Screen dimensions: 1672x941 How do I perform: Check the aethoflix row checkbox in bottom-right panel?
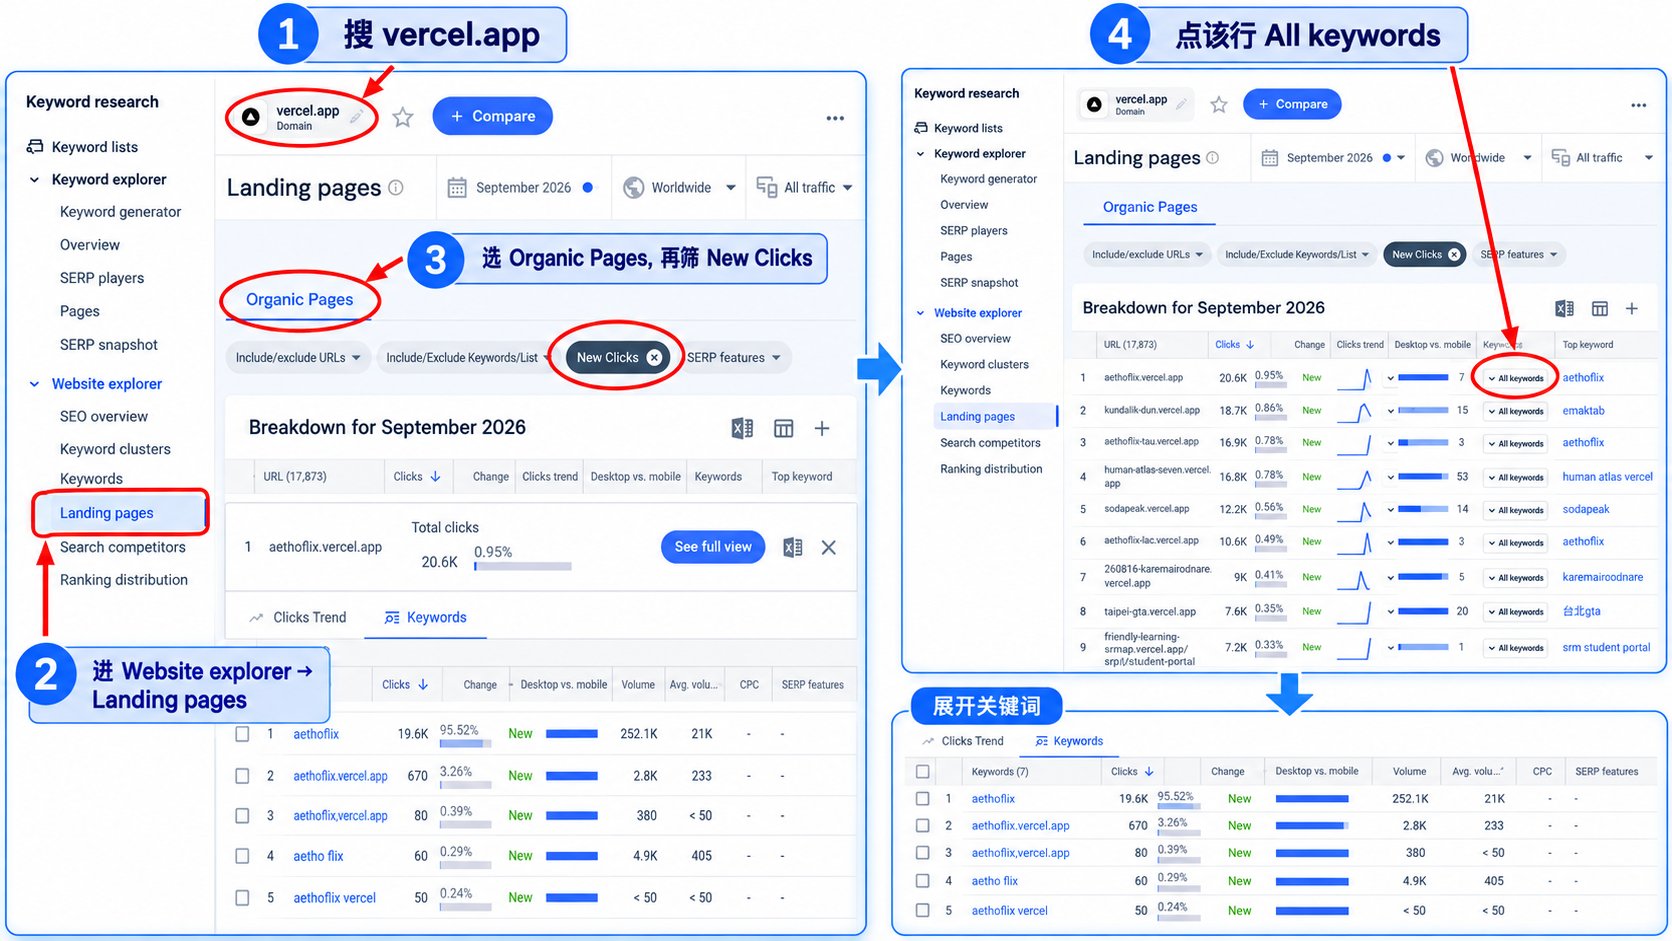(x=922, y=798)
